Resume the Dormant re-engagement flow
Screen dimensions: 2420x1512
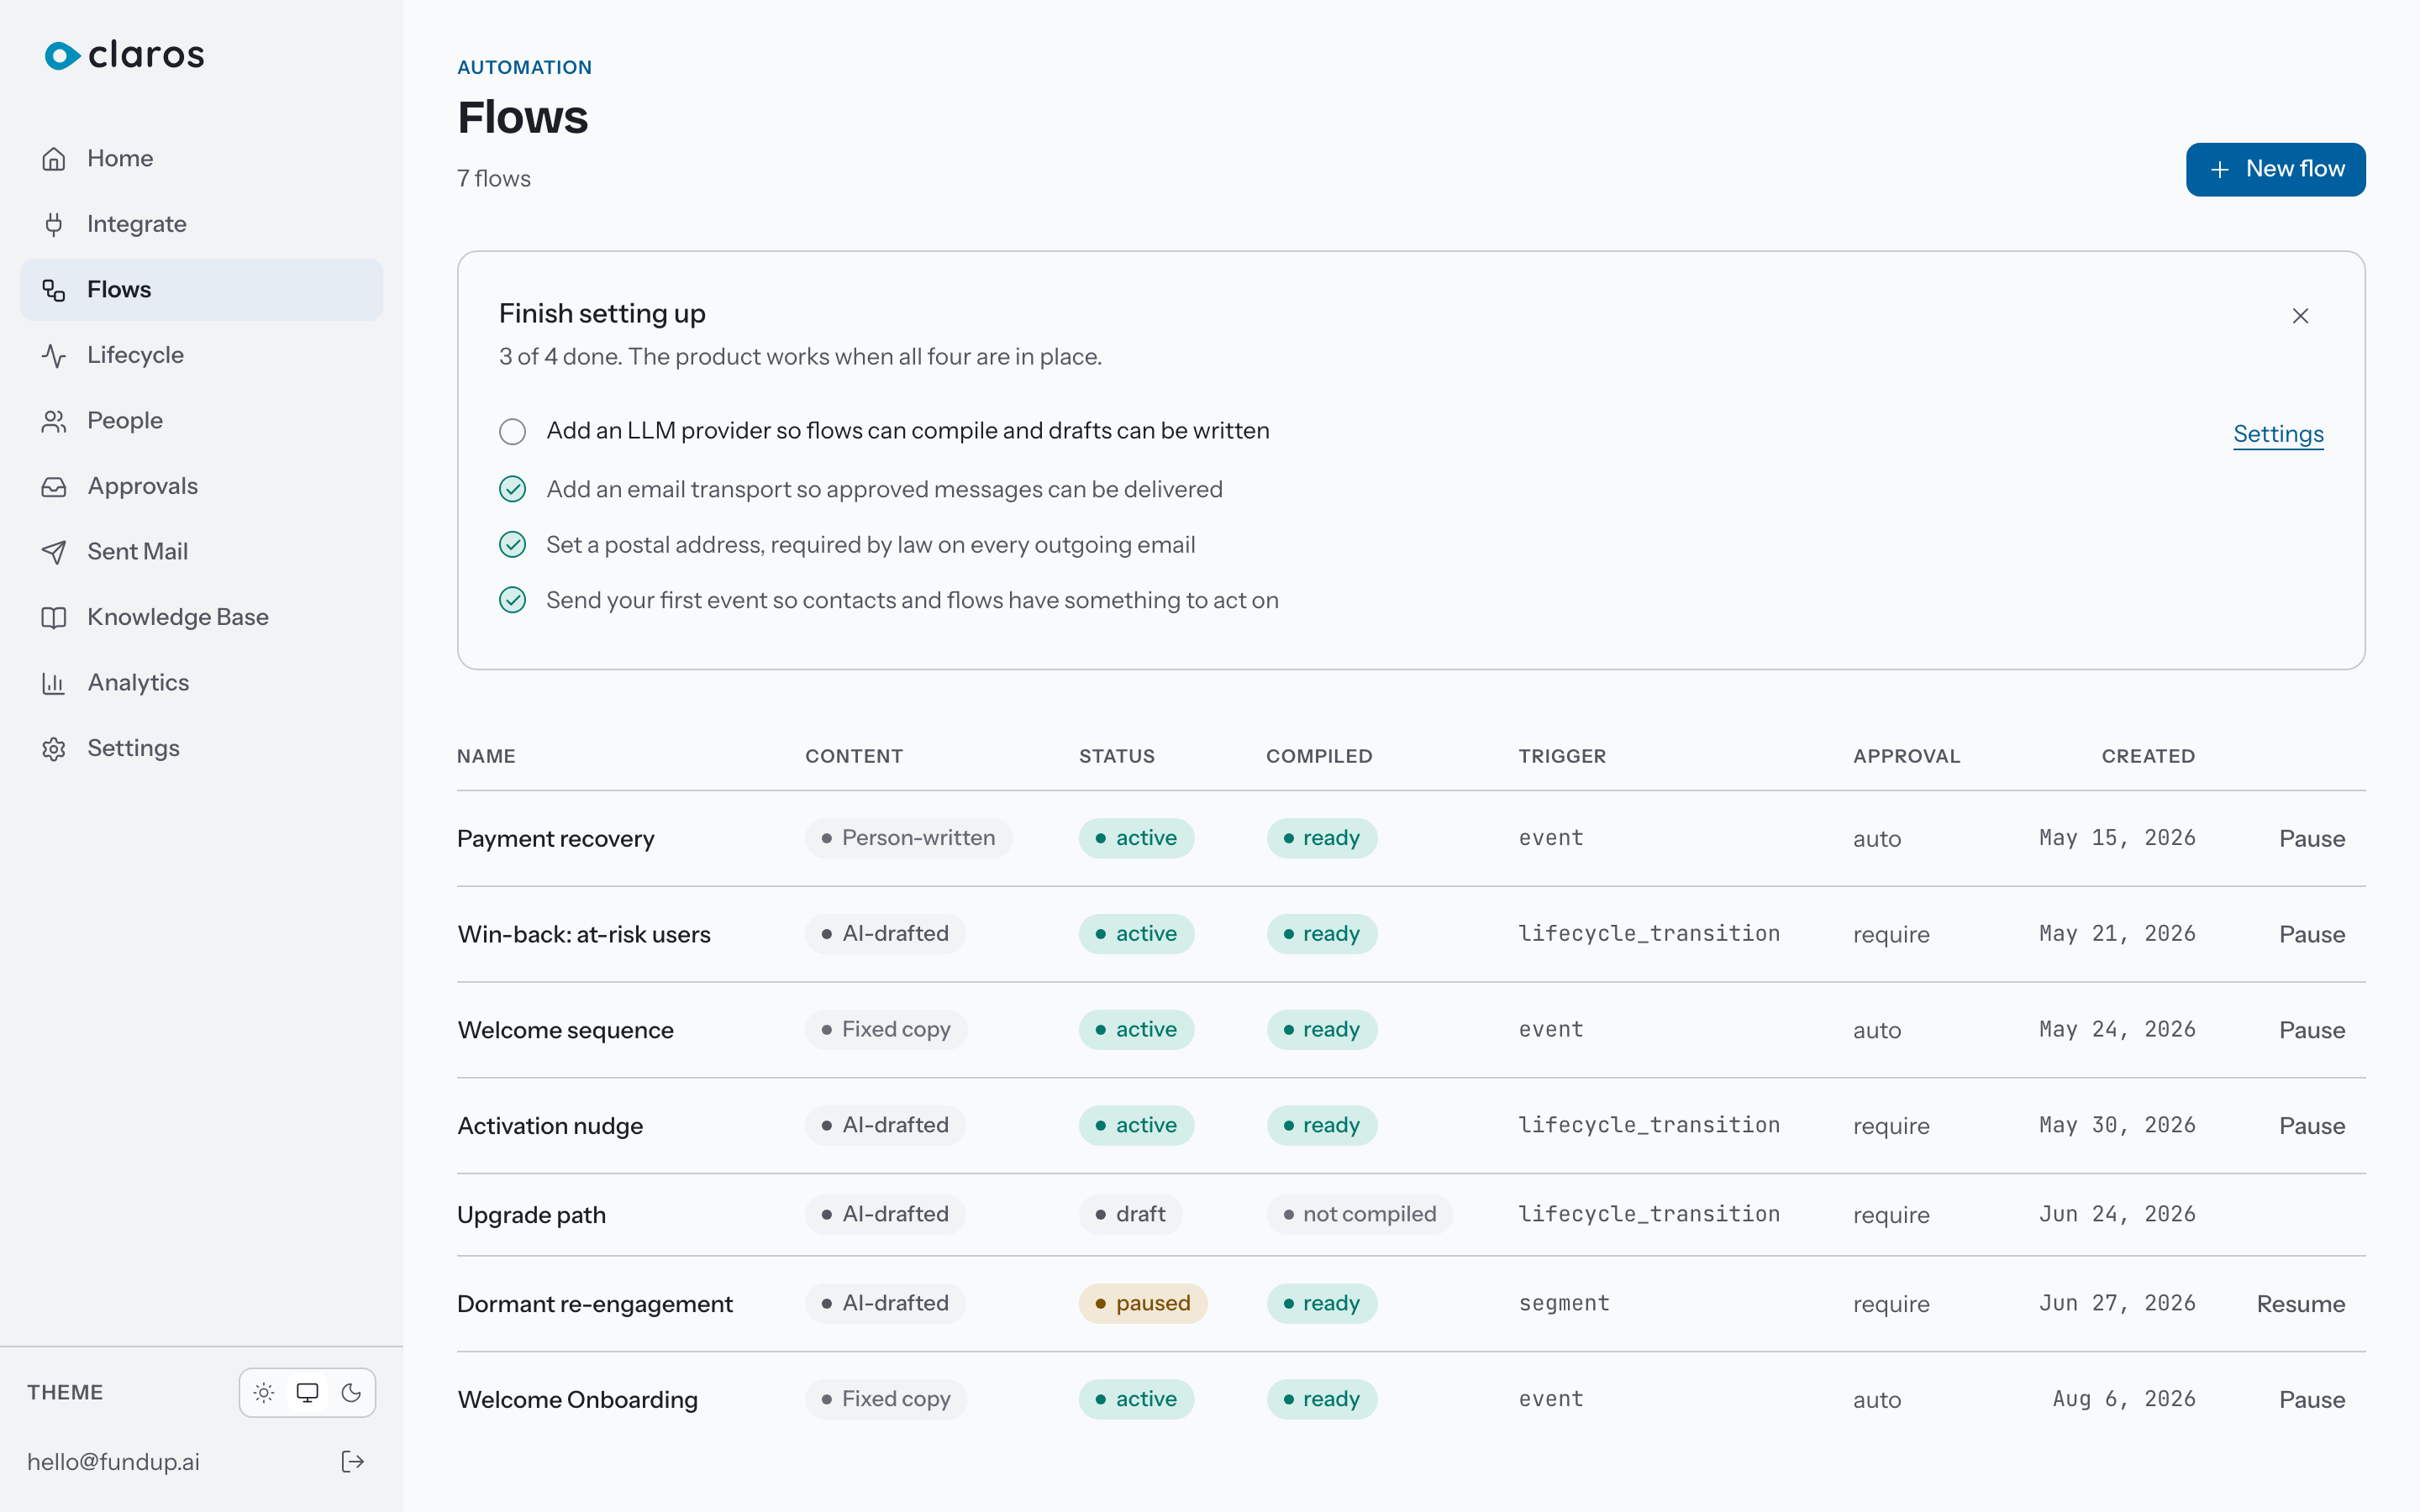pyautogui.click(x=2301, y=1304)
